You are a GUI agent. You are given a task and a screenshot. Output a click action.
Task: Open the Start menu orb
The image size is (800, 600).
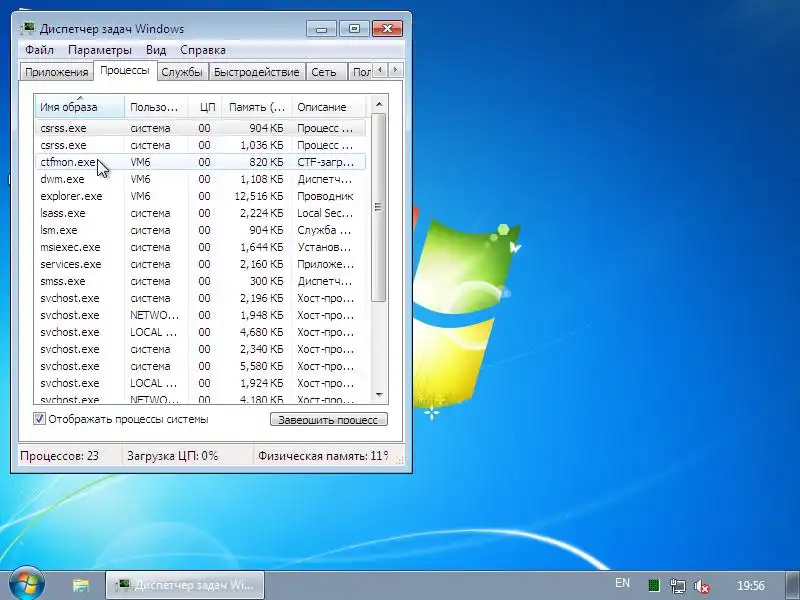click(x=27, y=585)
